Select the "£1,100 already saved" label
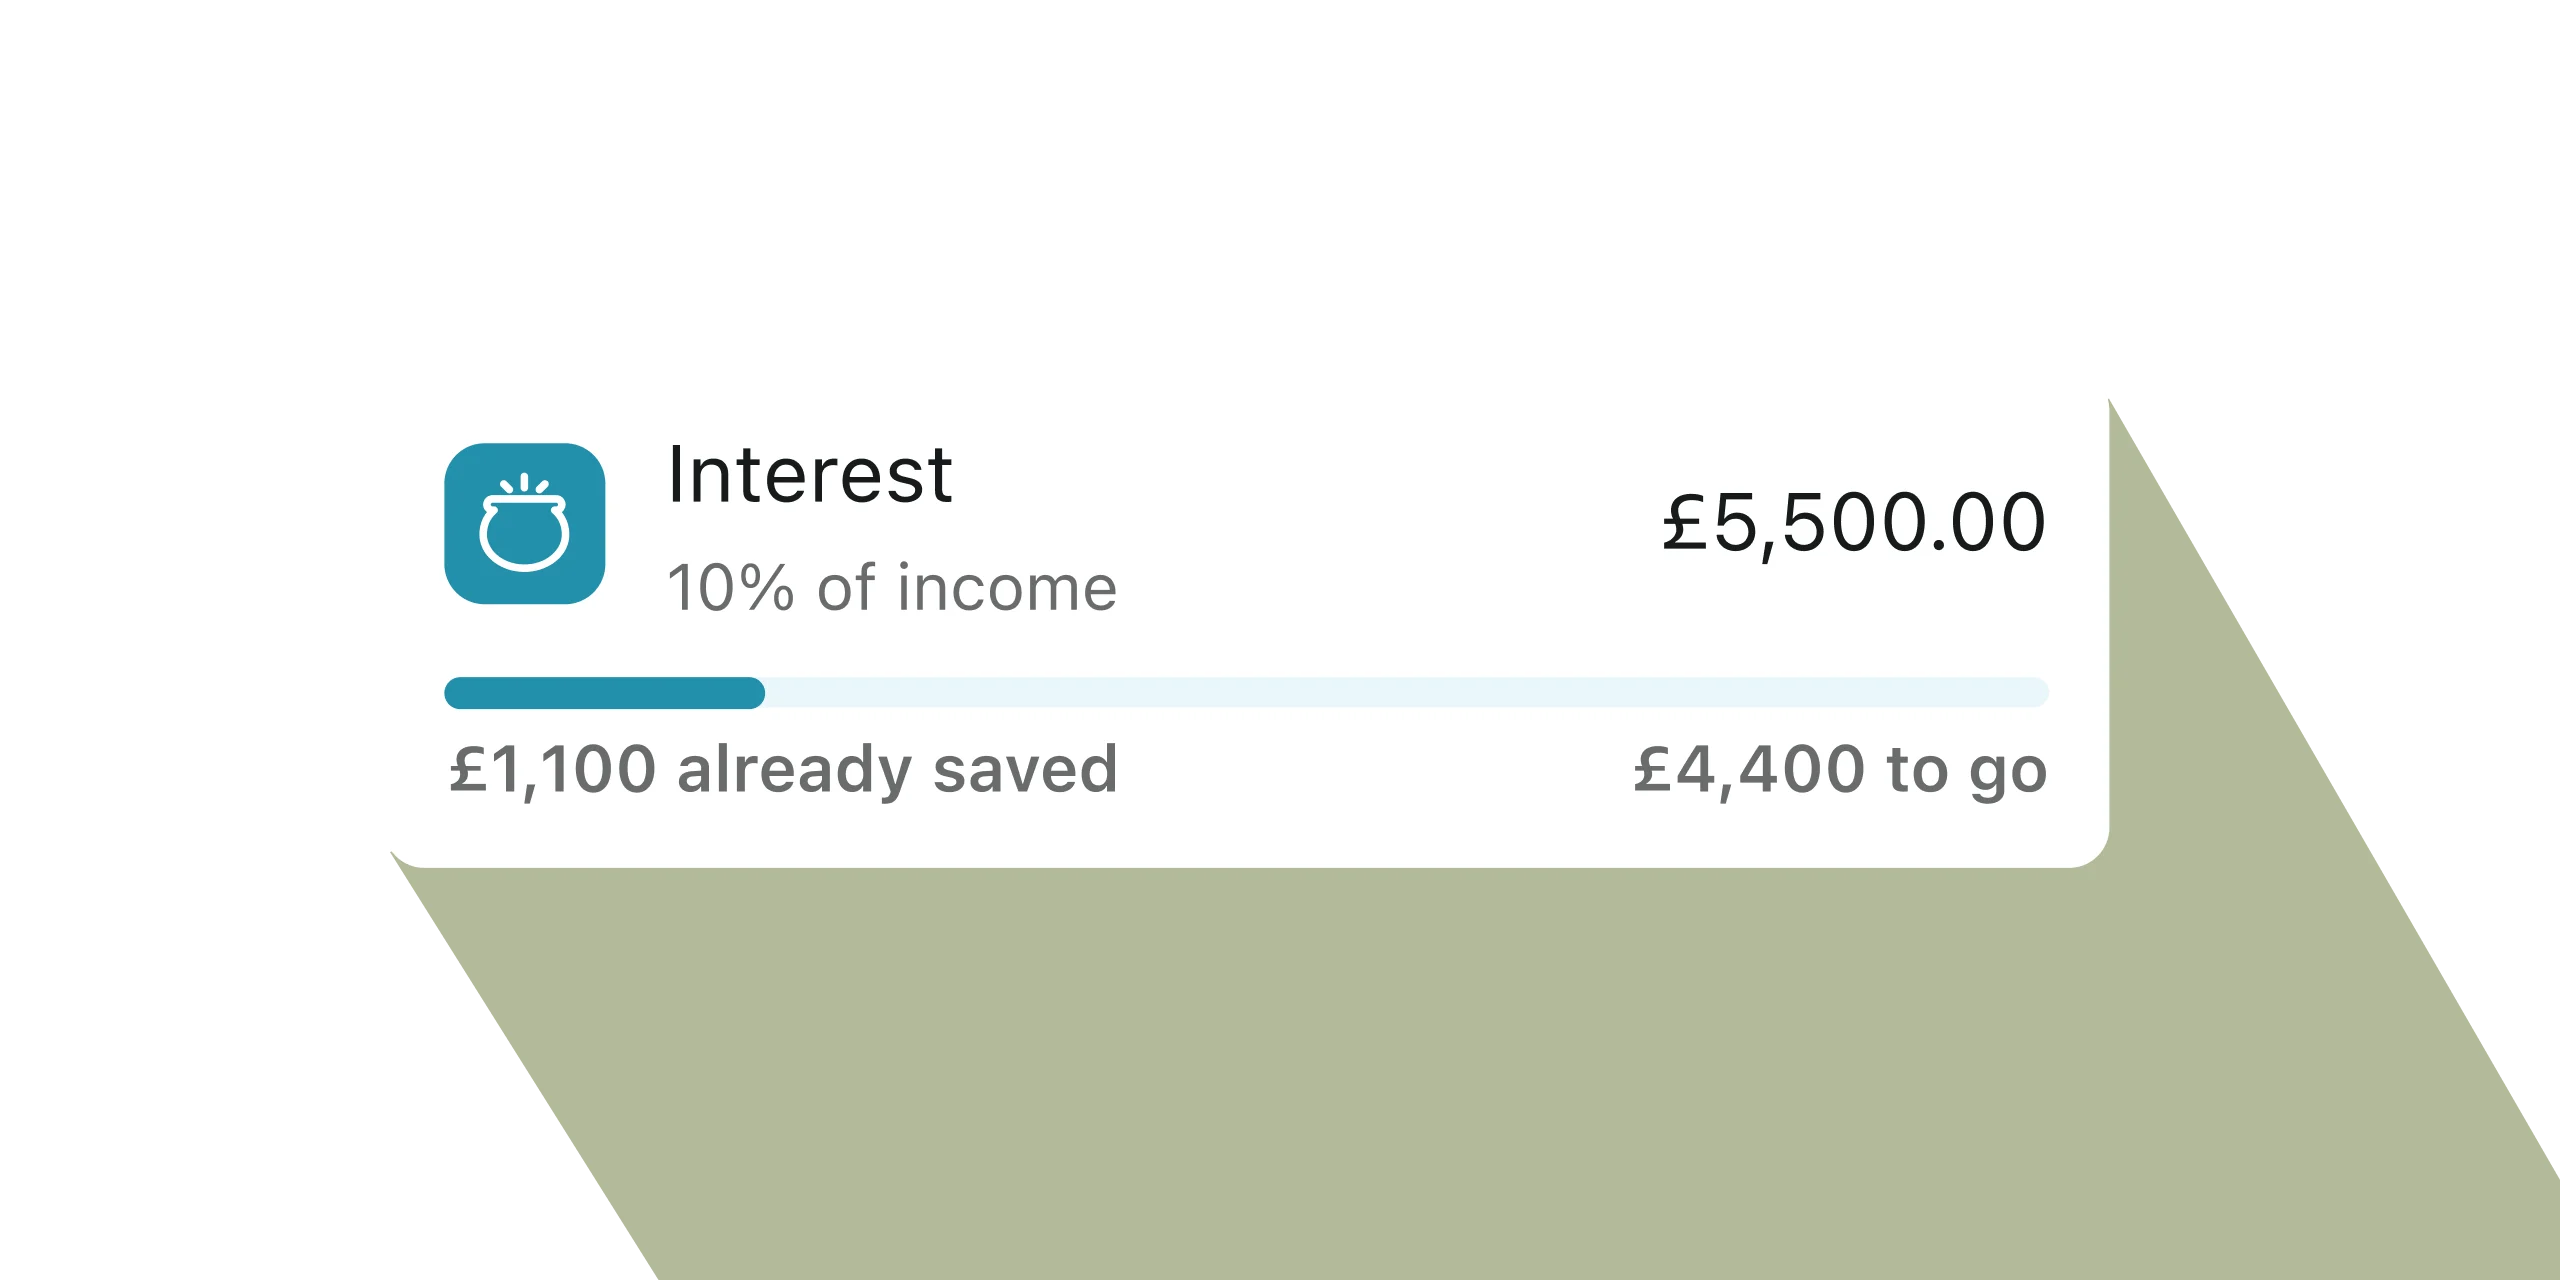The height and width of the screenshot is (1280, 2560). 783,770
